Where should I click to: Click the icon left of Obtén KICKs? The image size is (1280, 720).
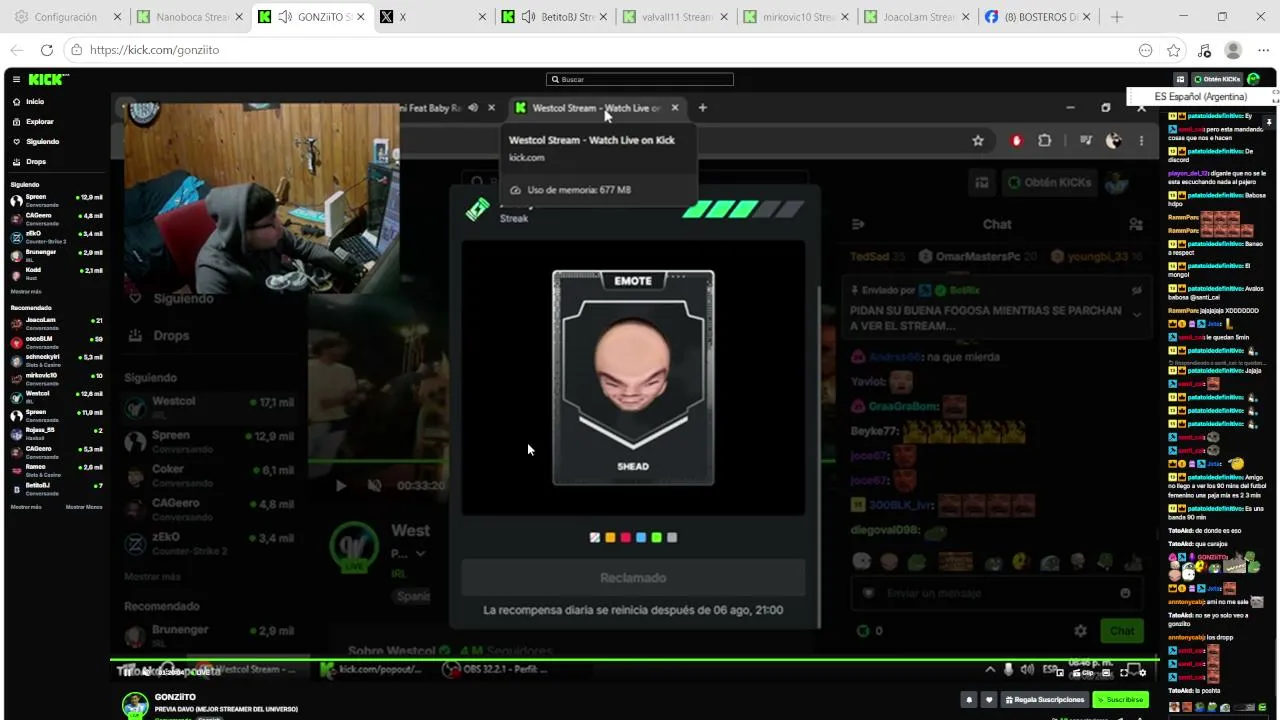click(x=1181, y=79)
